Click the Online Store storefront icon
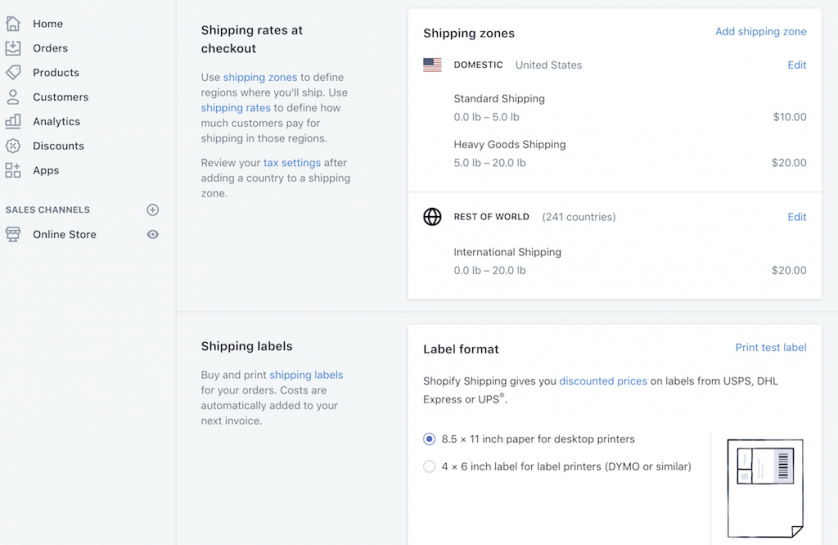This screenshot has width=838, height=545. pyautogui.click(x=13, y=234)
